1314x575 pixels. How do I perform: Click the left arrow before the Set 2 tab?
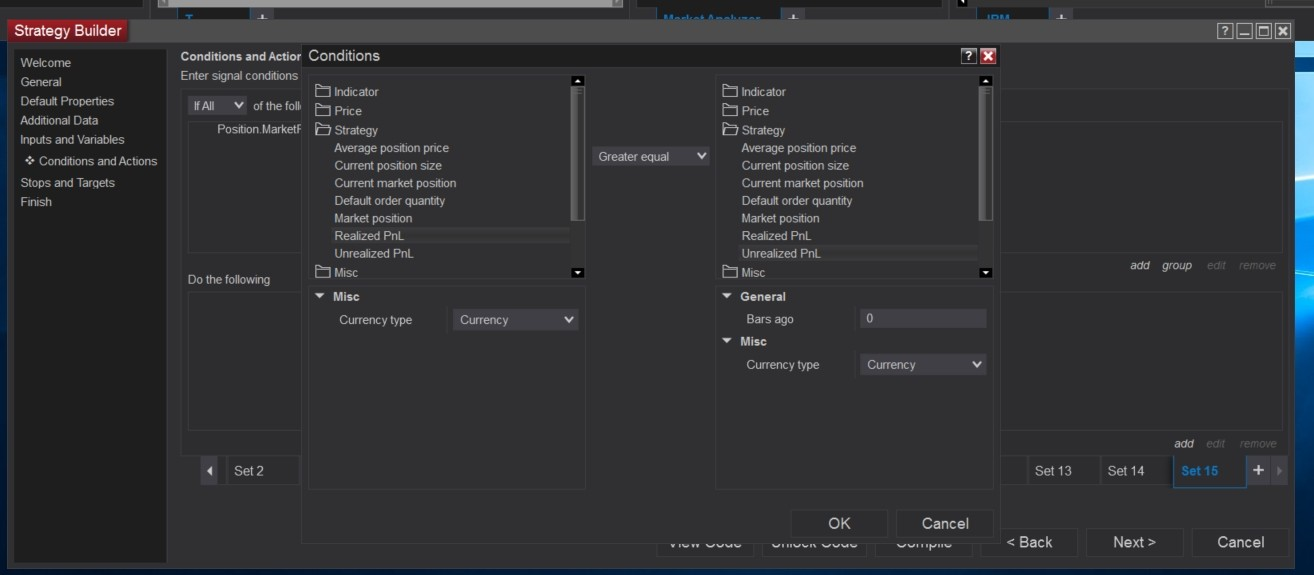pyautogui.click(x=210, y=471)
